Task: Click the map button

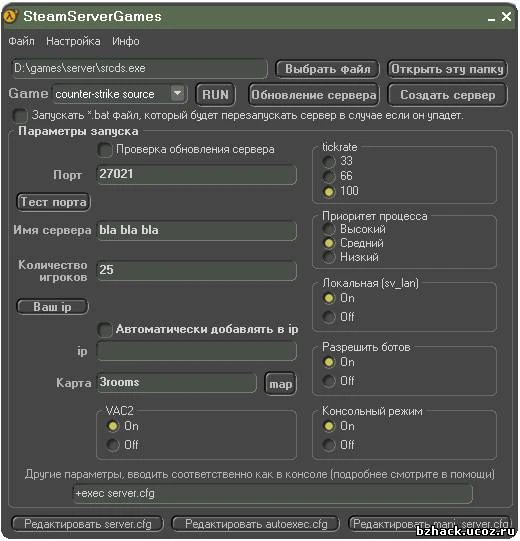Action: [280, 384]
